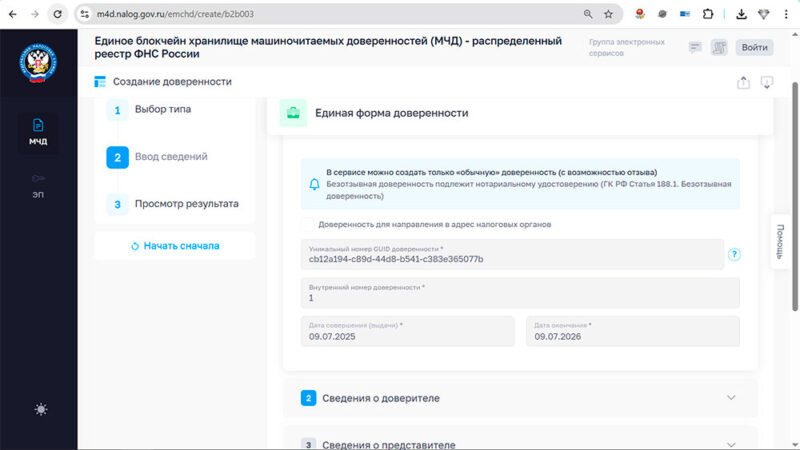The width and height of the screenshot is (800, 450).
Task: Click the Создание доверенности list icon
Action: coord(100,82)
